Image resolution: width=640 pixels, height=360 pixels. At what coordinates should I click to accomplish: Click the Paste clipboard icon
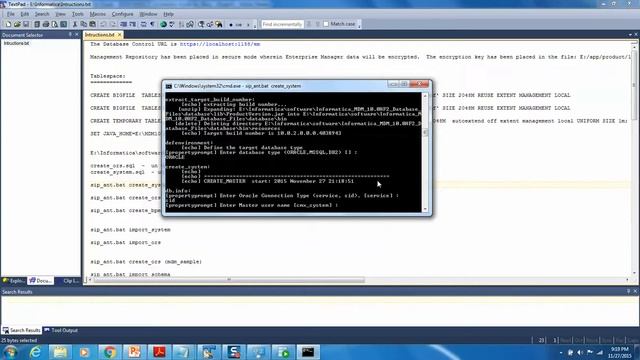pyautogui.click(x=93, y=24)
